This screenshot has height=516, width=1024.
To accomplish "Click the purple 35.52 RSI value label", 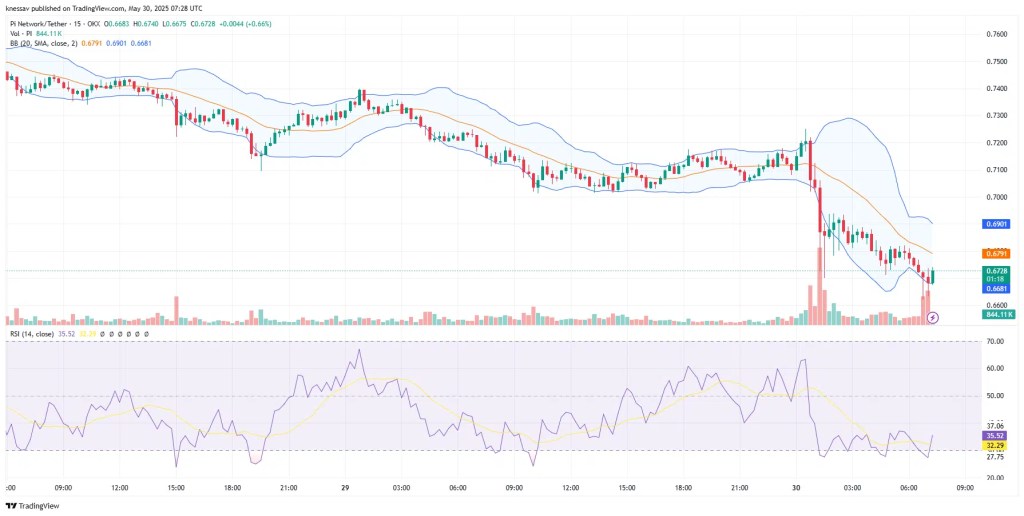I will (x=997, y=436).
